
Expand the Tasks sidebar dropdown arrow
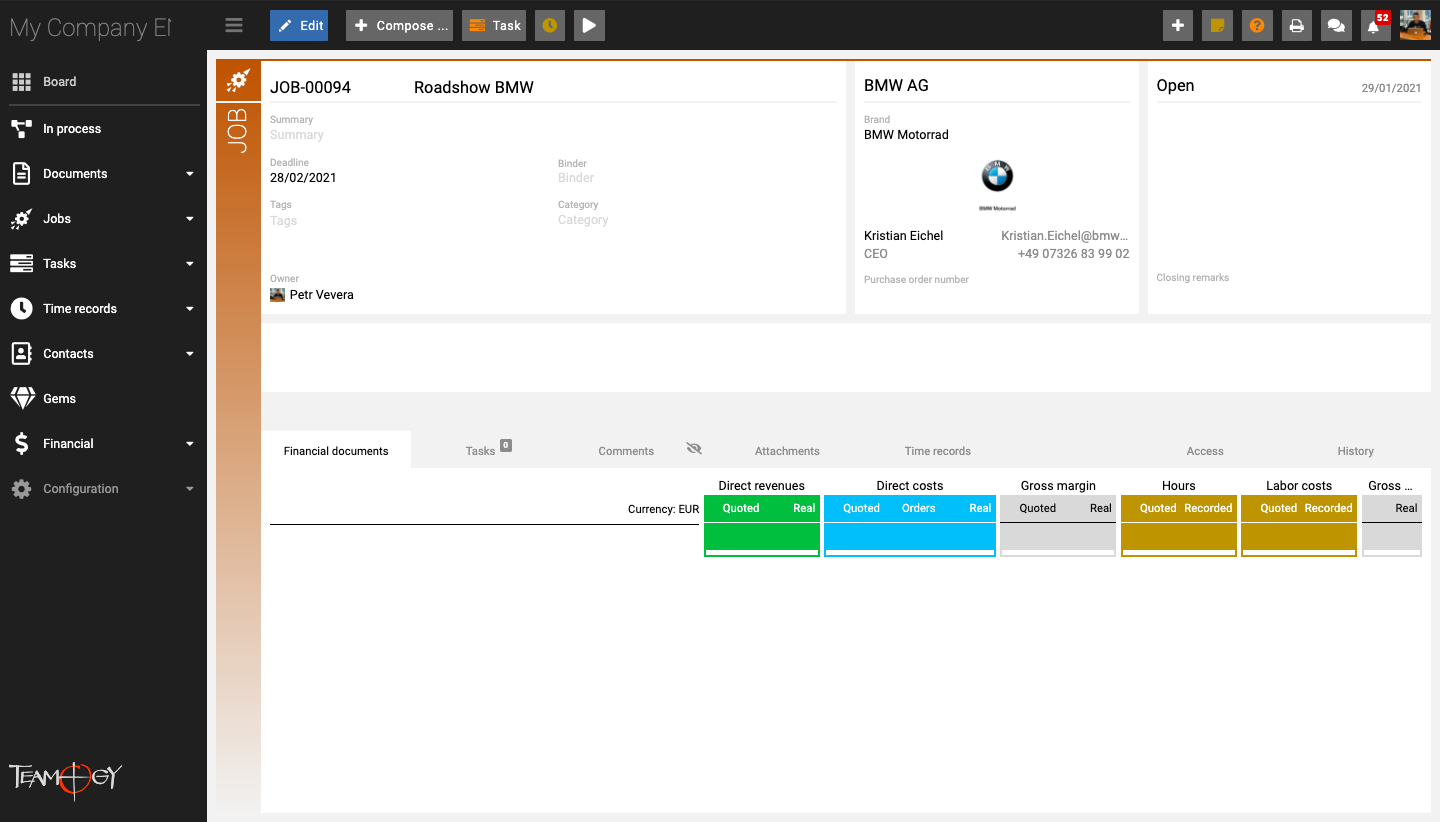point(190,264)
